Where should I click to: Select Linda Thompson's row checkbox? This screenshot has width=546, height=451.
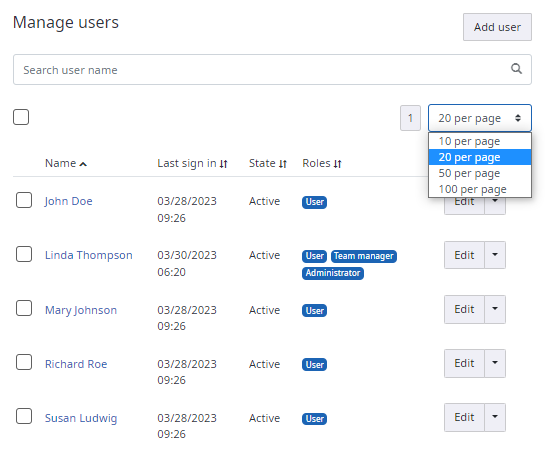24,254
